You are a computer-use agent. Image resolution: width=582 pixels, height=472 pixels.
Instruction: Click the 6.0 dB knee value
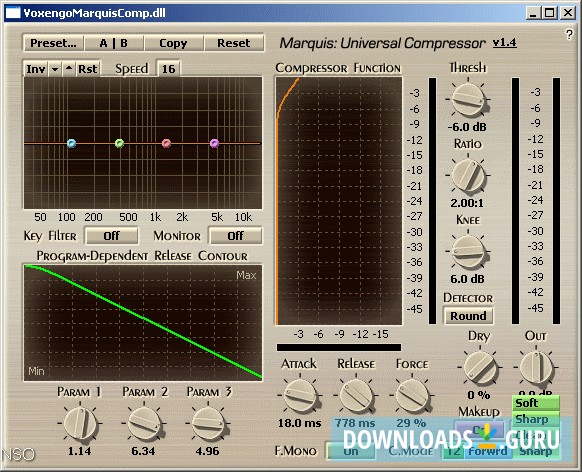coord(467,279)
